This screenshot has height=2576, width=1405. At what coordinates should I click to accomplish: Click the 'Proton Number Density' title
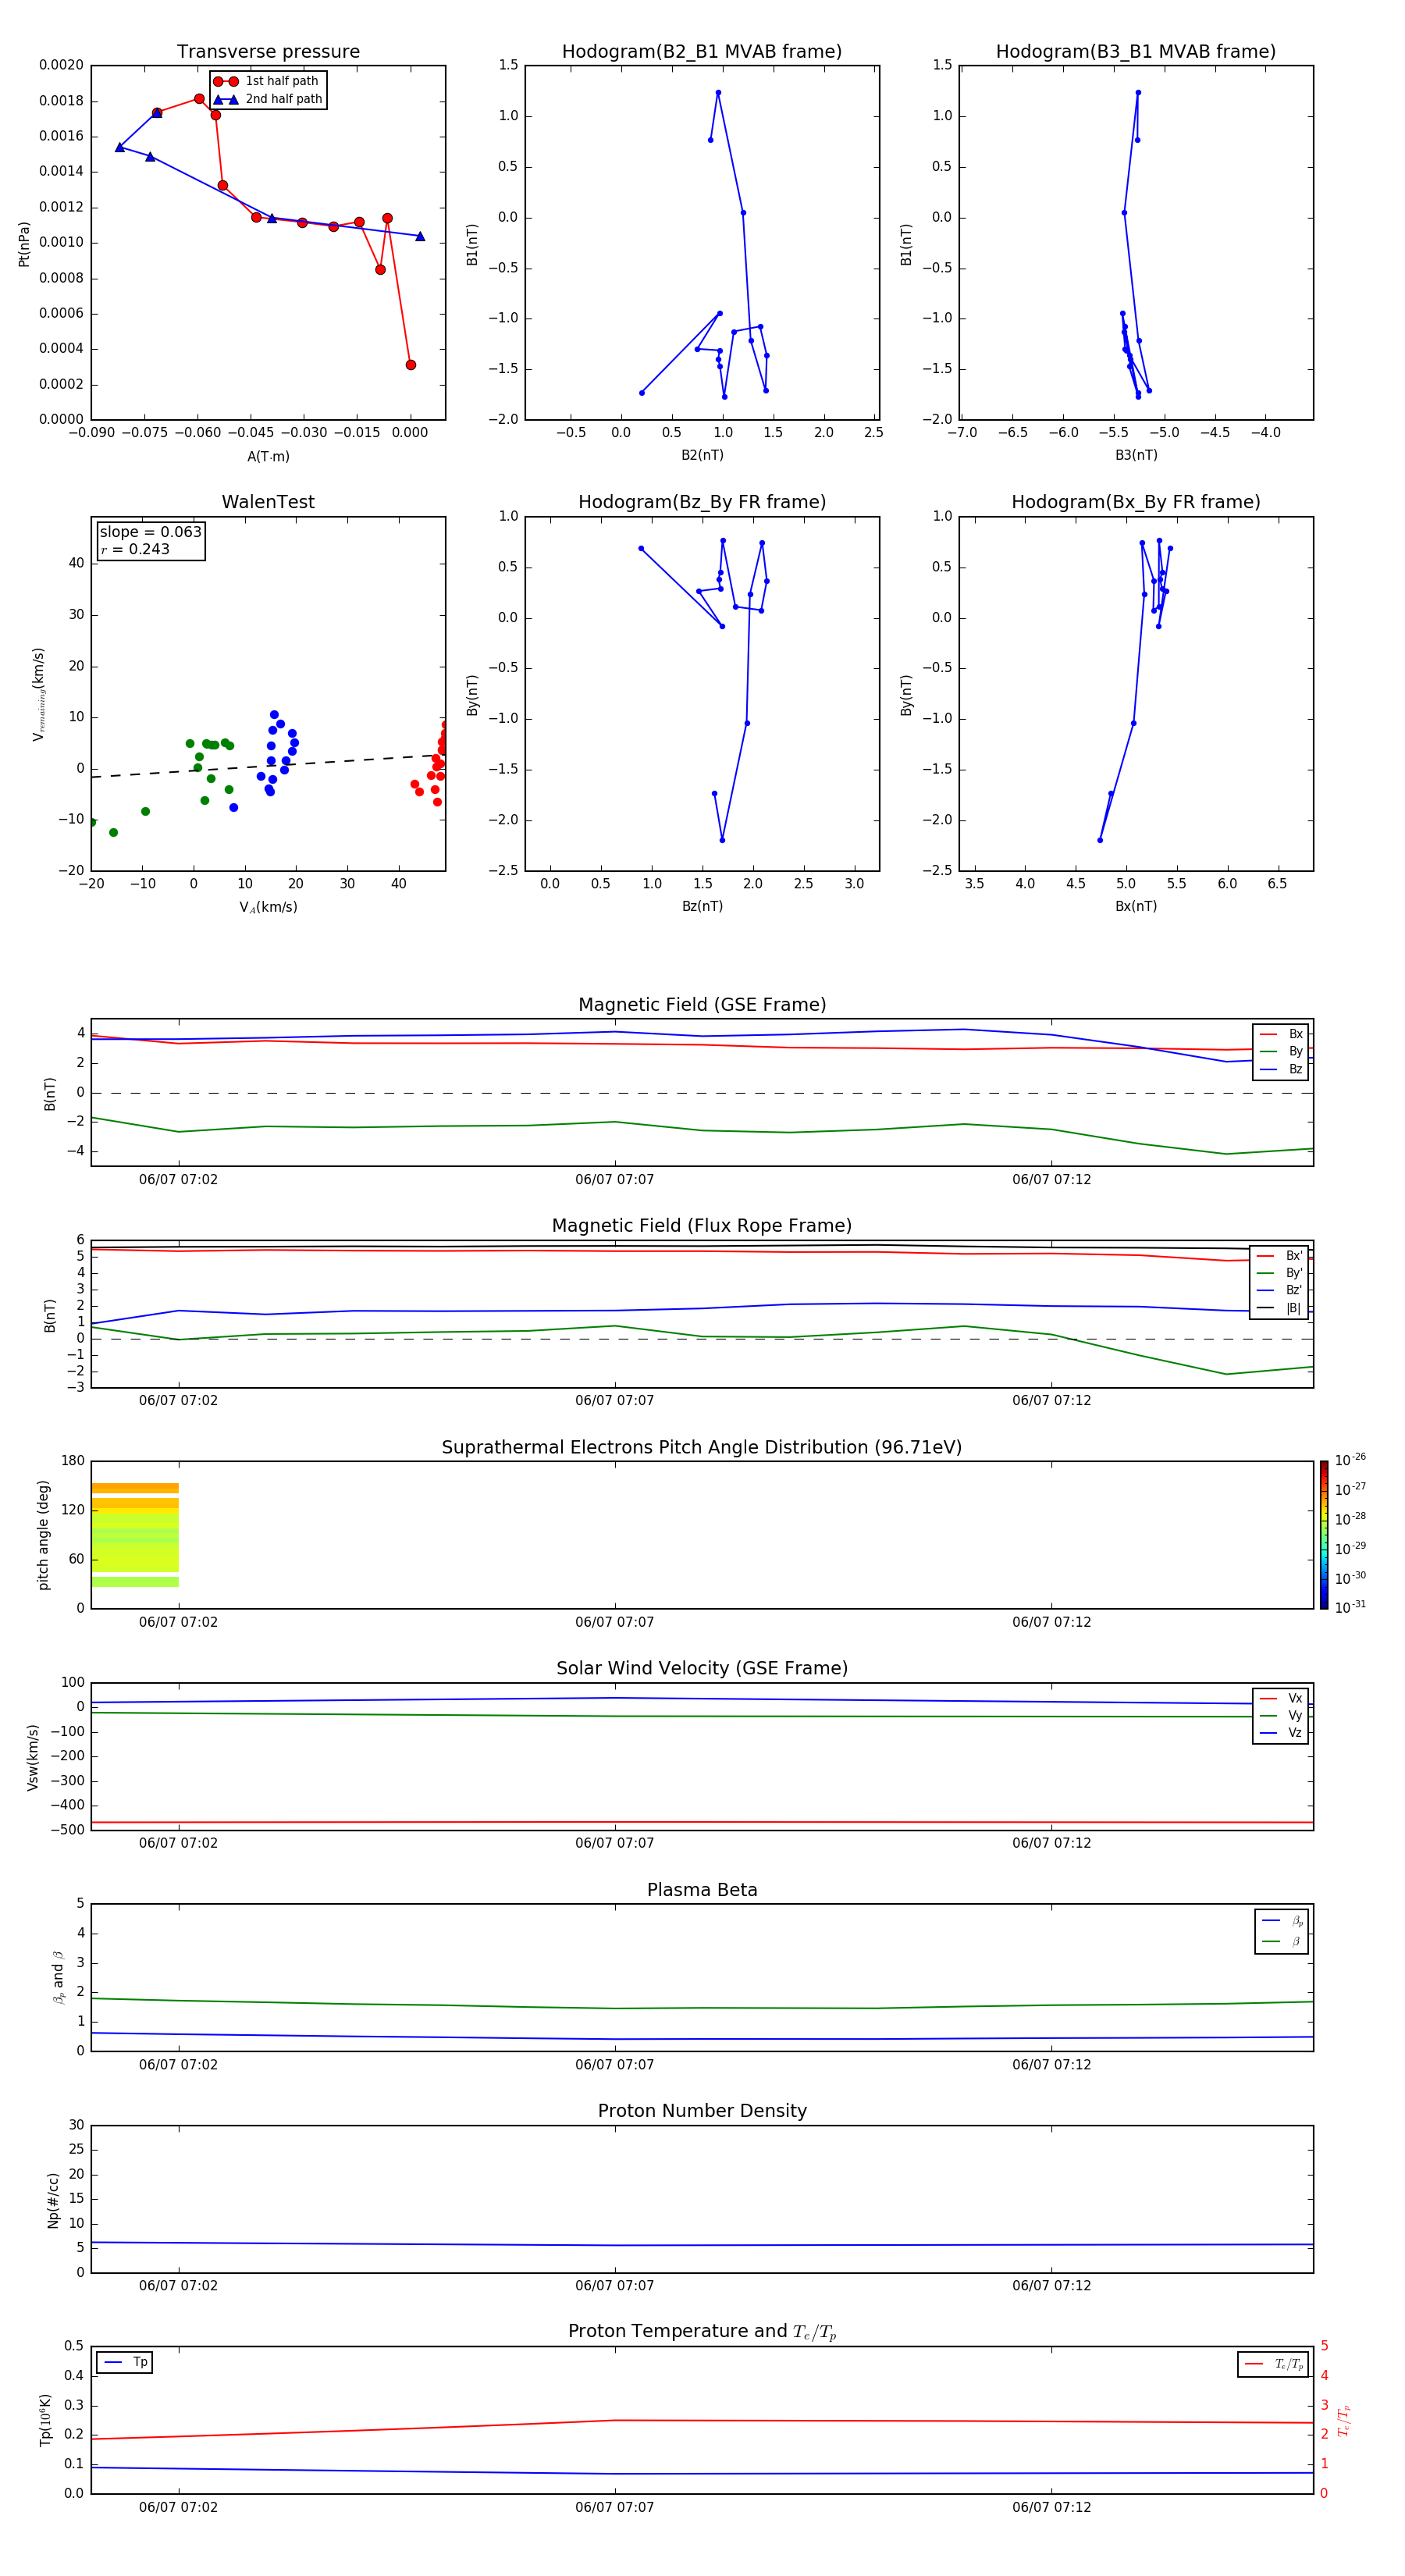702,2111
